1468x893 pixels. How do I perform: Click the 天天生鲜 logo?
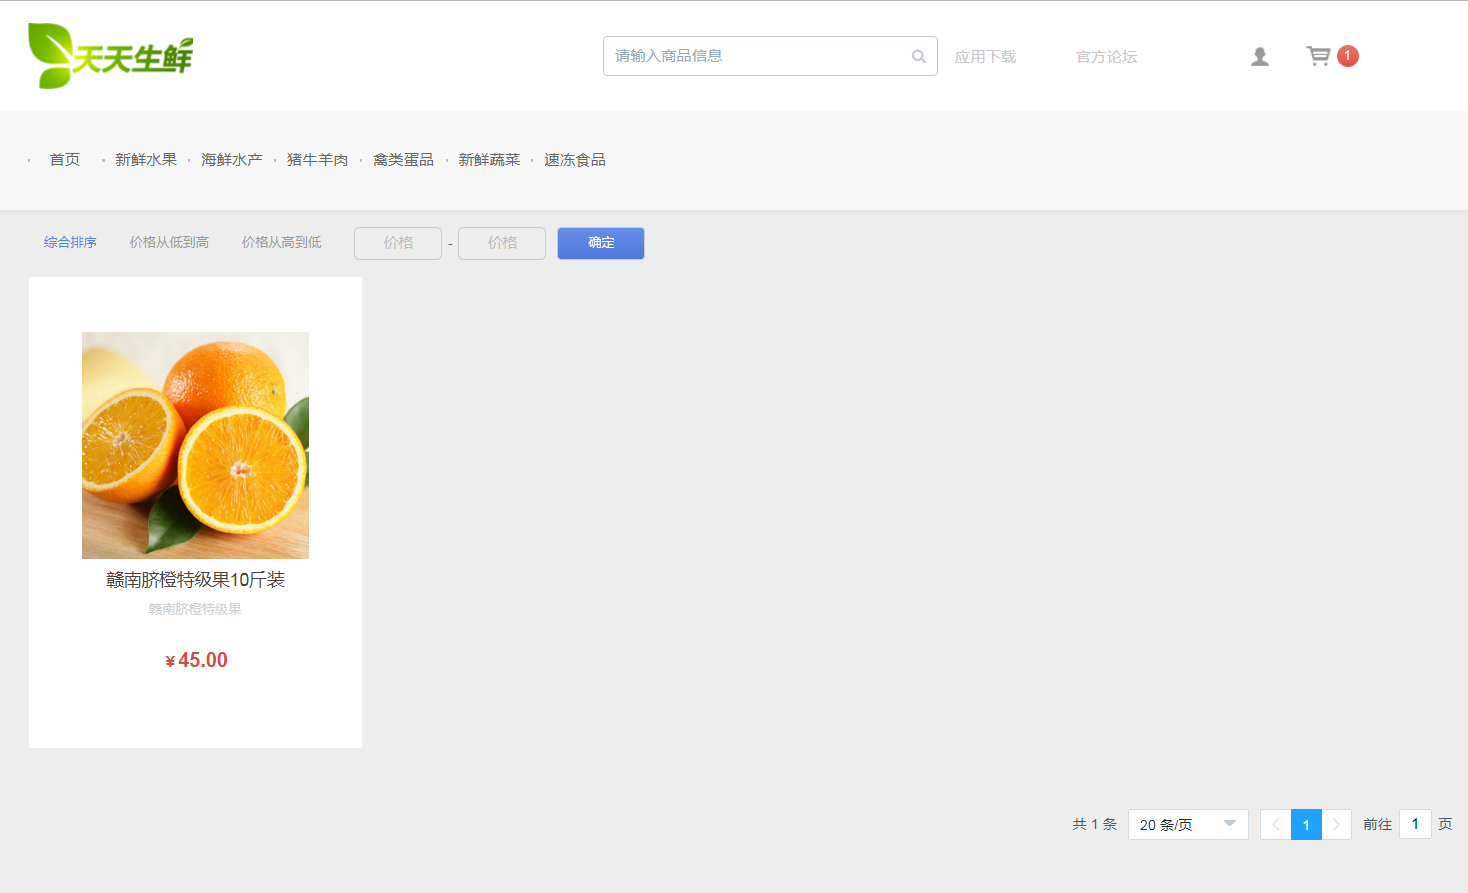pyautogui.click(x=110, y=56)
